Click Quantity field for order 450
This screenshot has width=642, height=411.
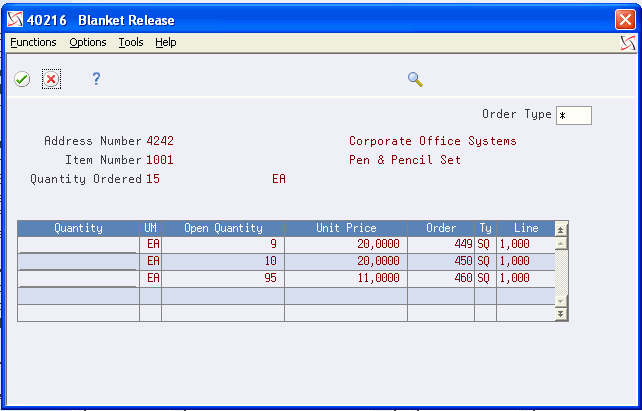(78, 262)
